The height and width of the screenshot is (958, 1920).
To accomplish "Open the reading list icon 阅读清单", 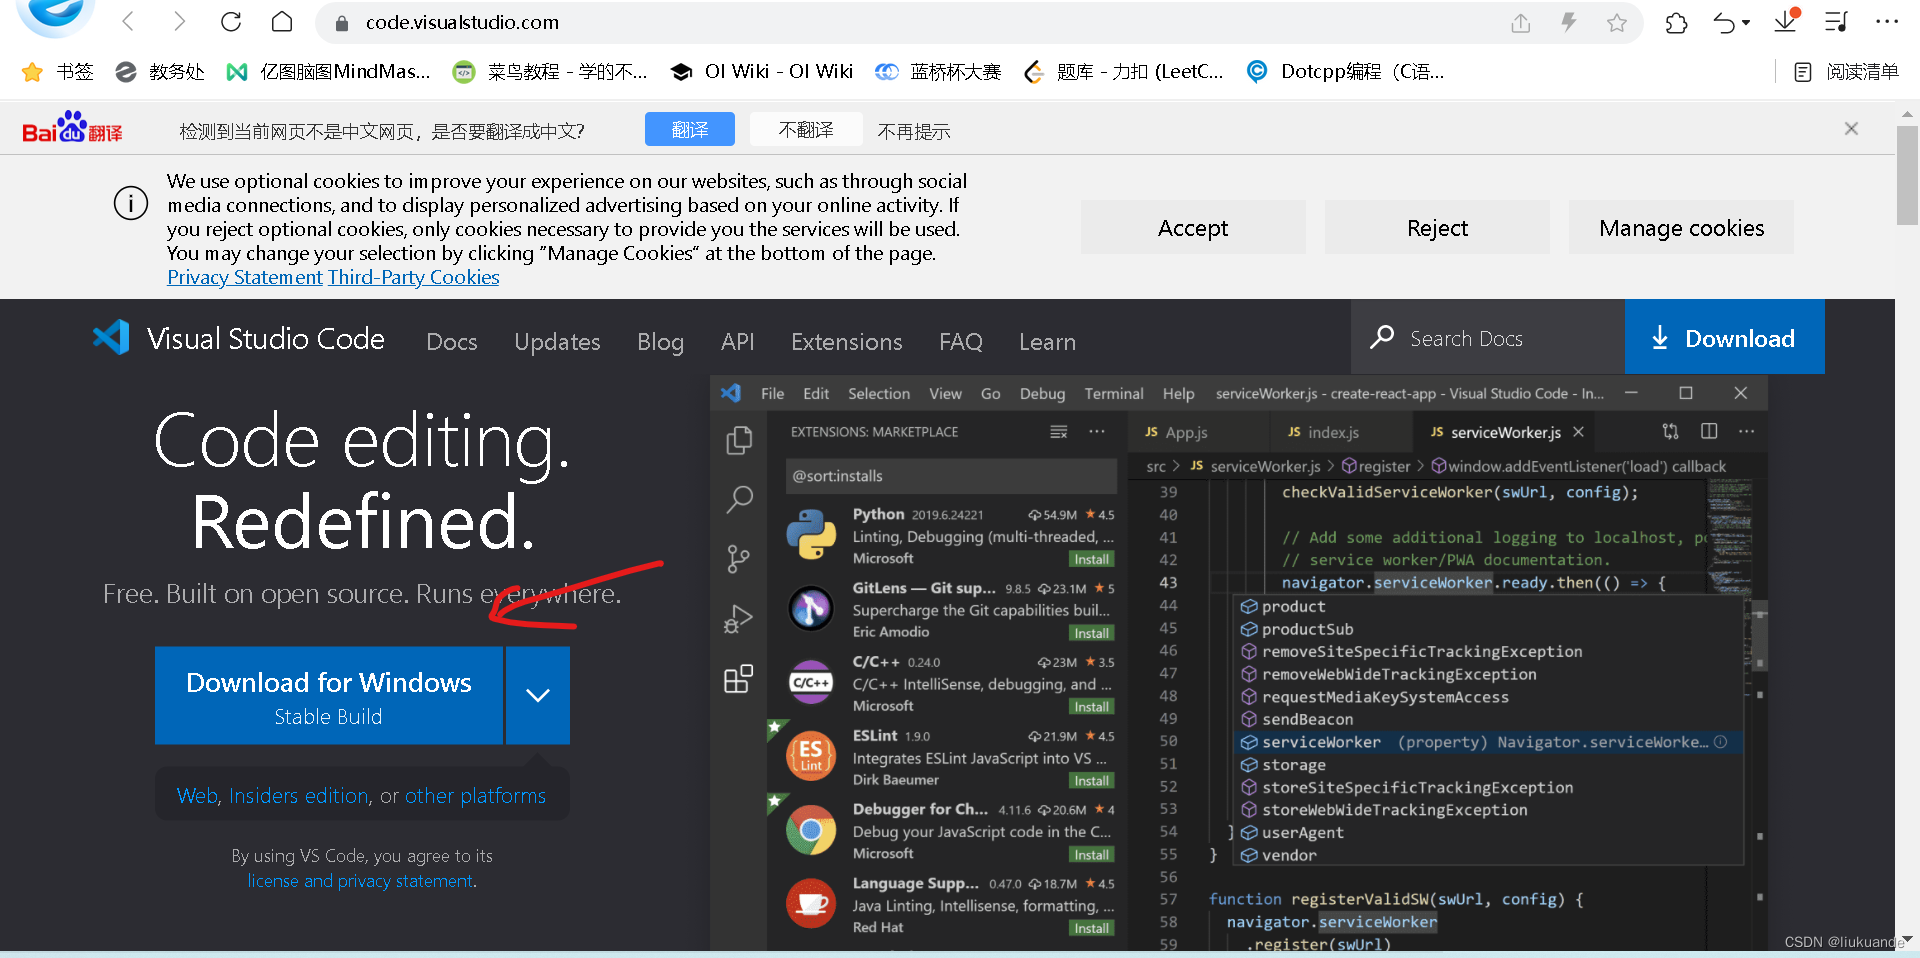I will pyautogui.click(x=1846, y=72).
